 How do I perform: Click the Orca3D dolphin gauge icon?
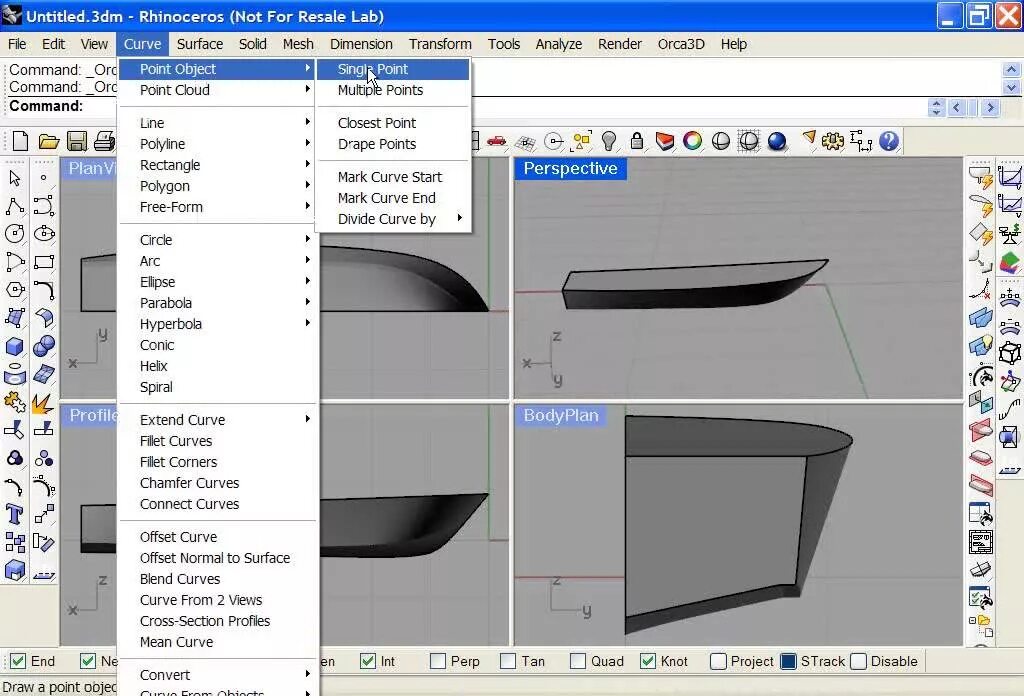[982, 377]
